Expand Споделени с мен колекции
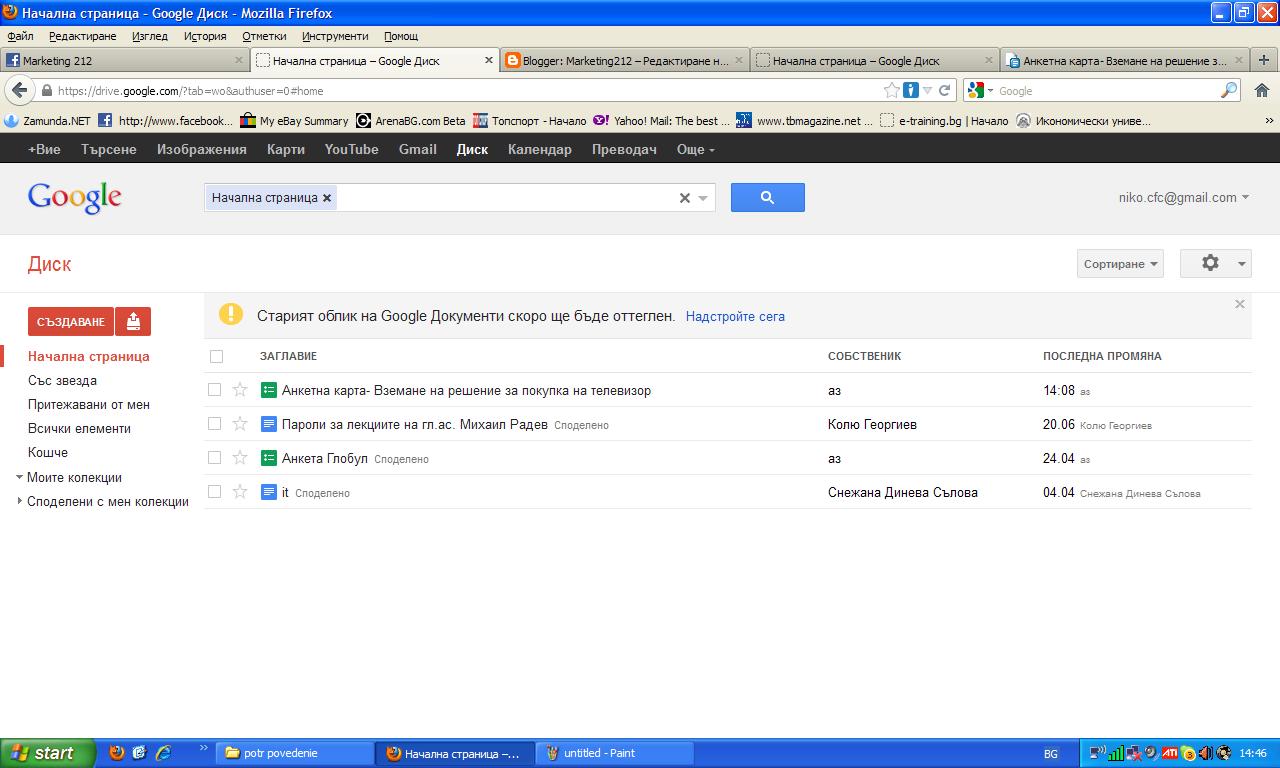This screenshot has width=1280, height=768. coord(19,501)
